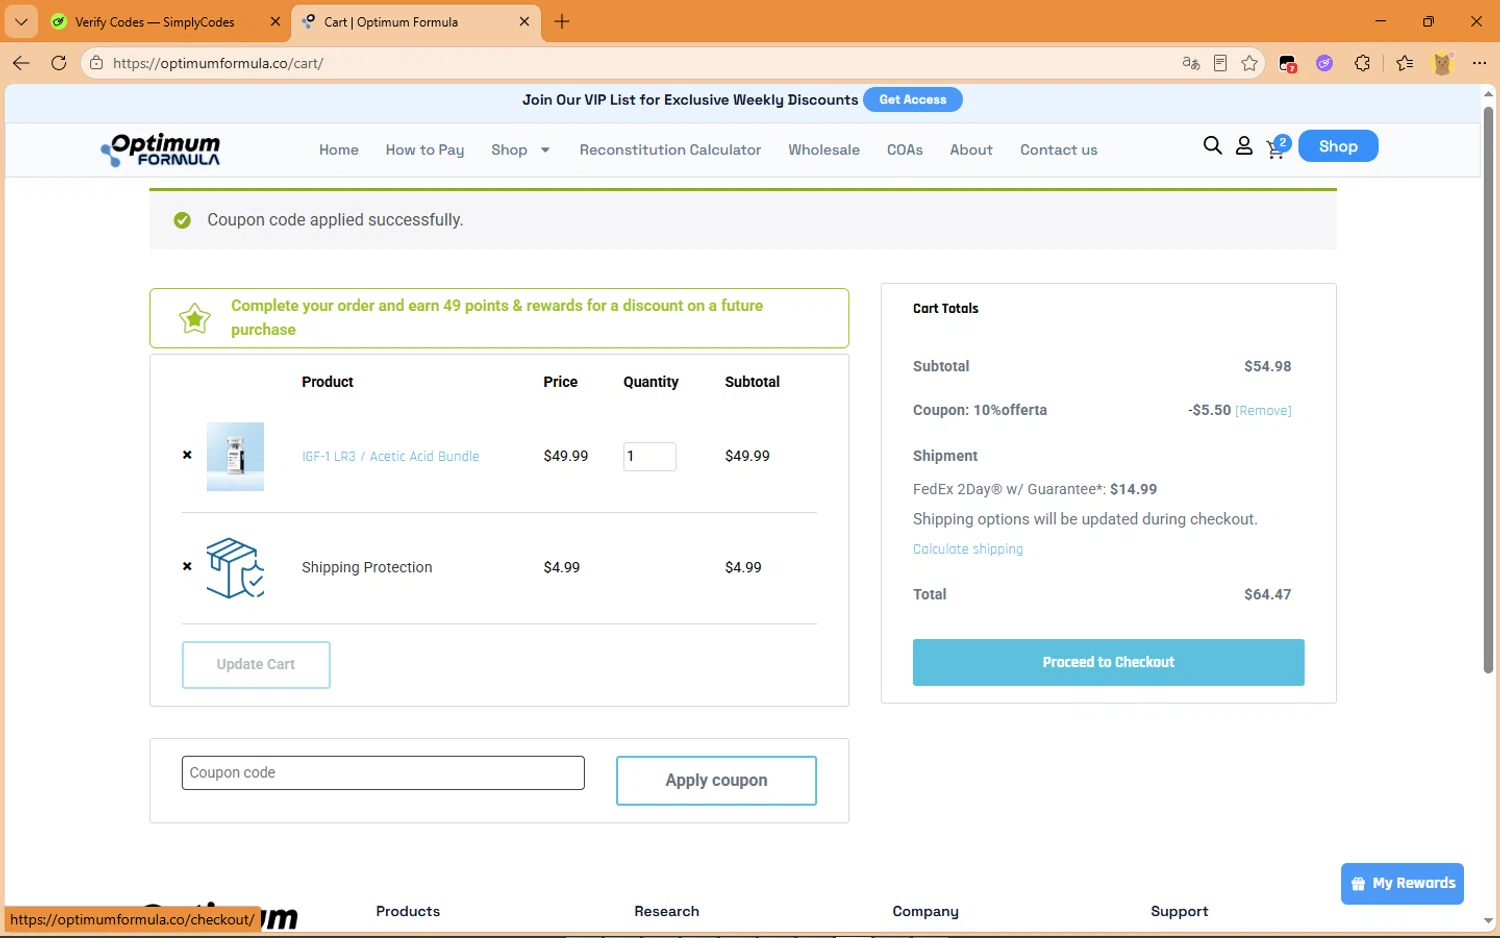Click Calculate shipping link
The height and width of the screenshot is (938, 1500).
coord(968,549)
